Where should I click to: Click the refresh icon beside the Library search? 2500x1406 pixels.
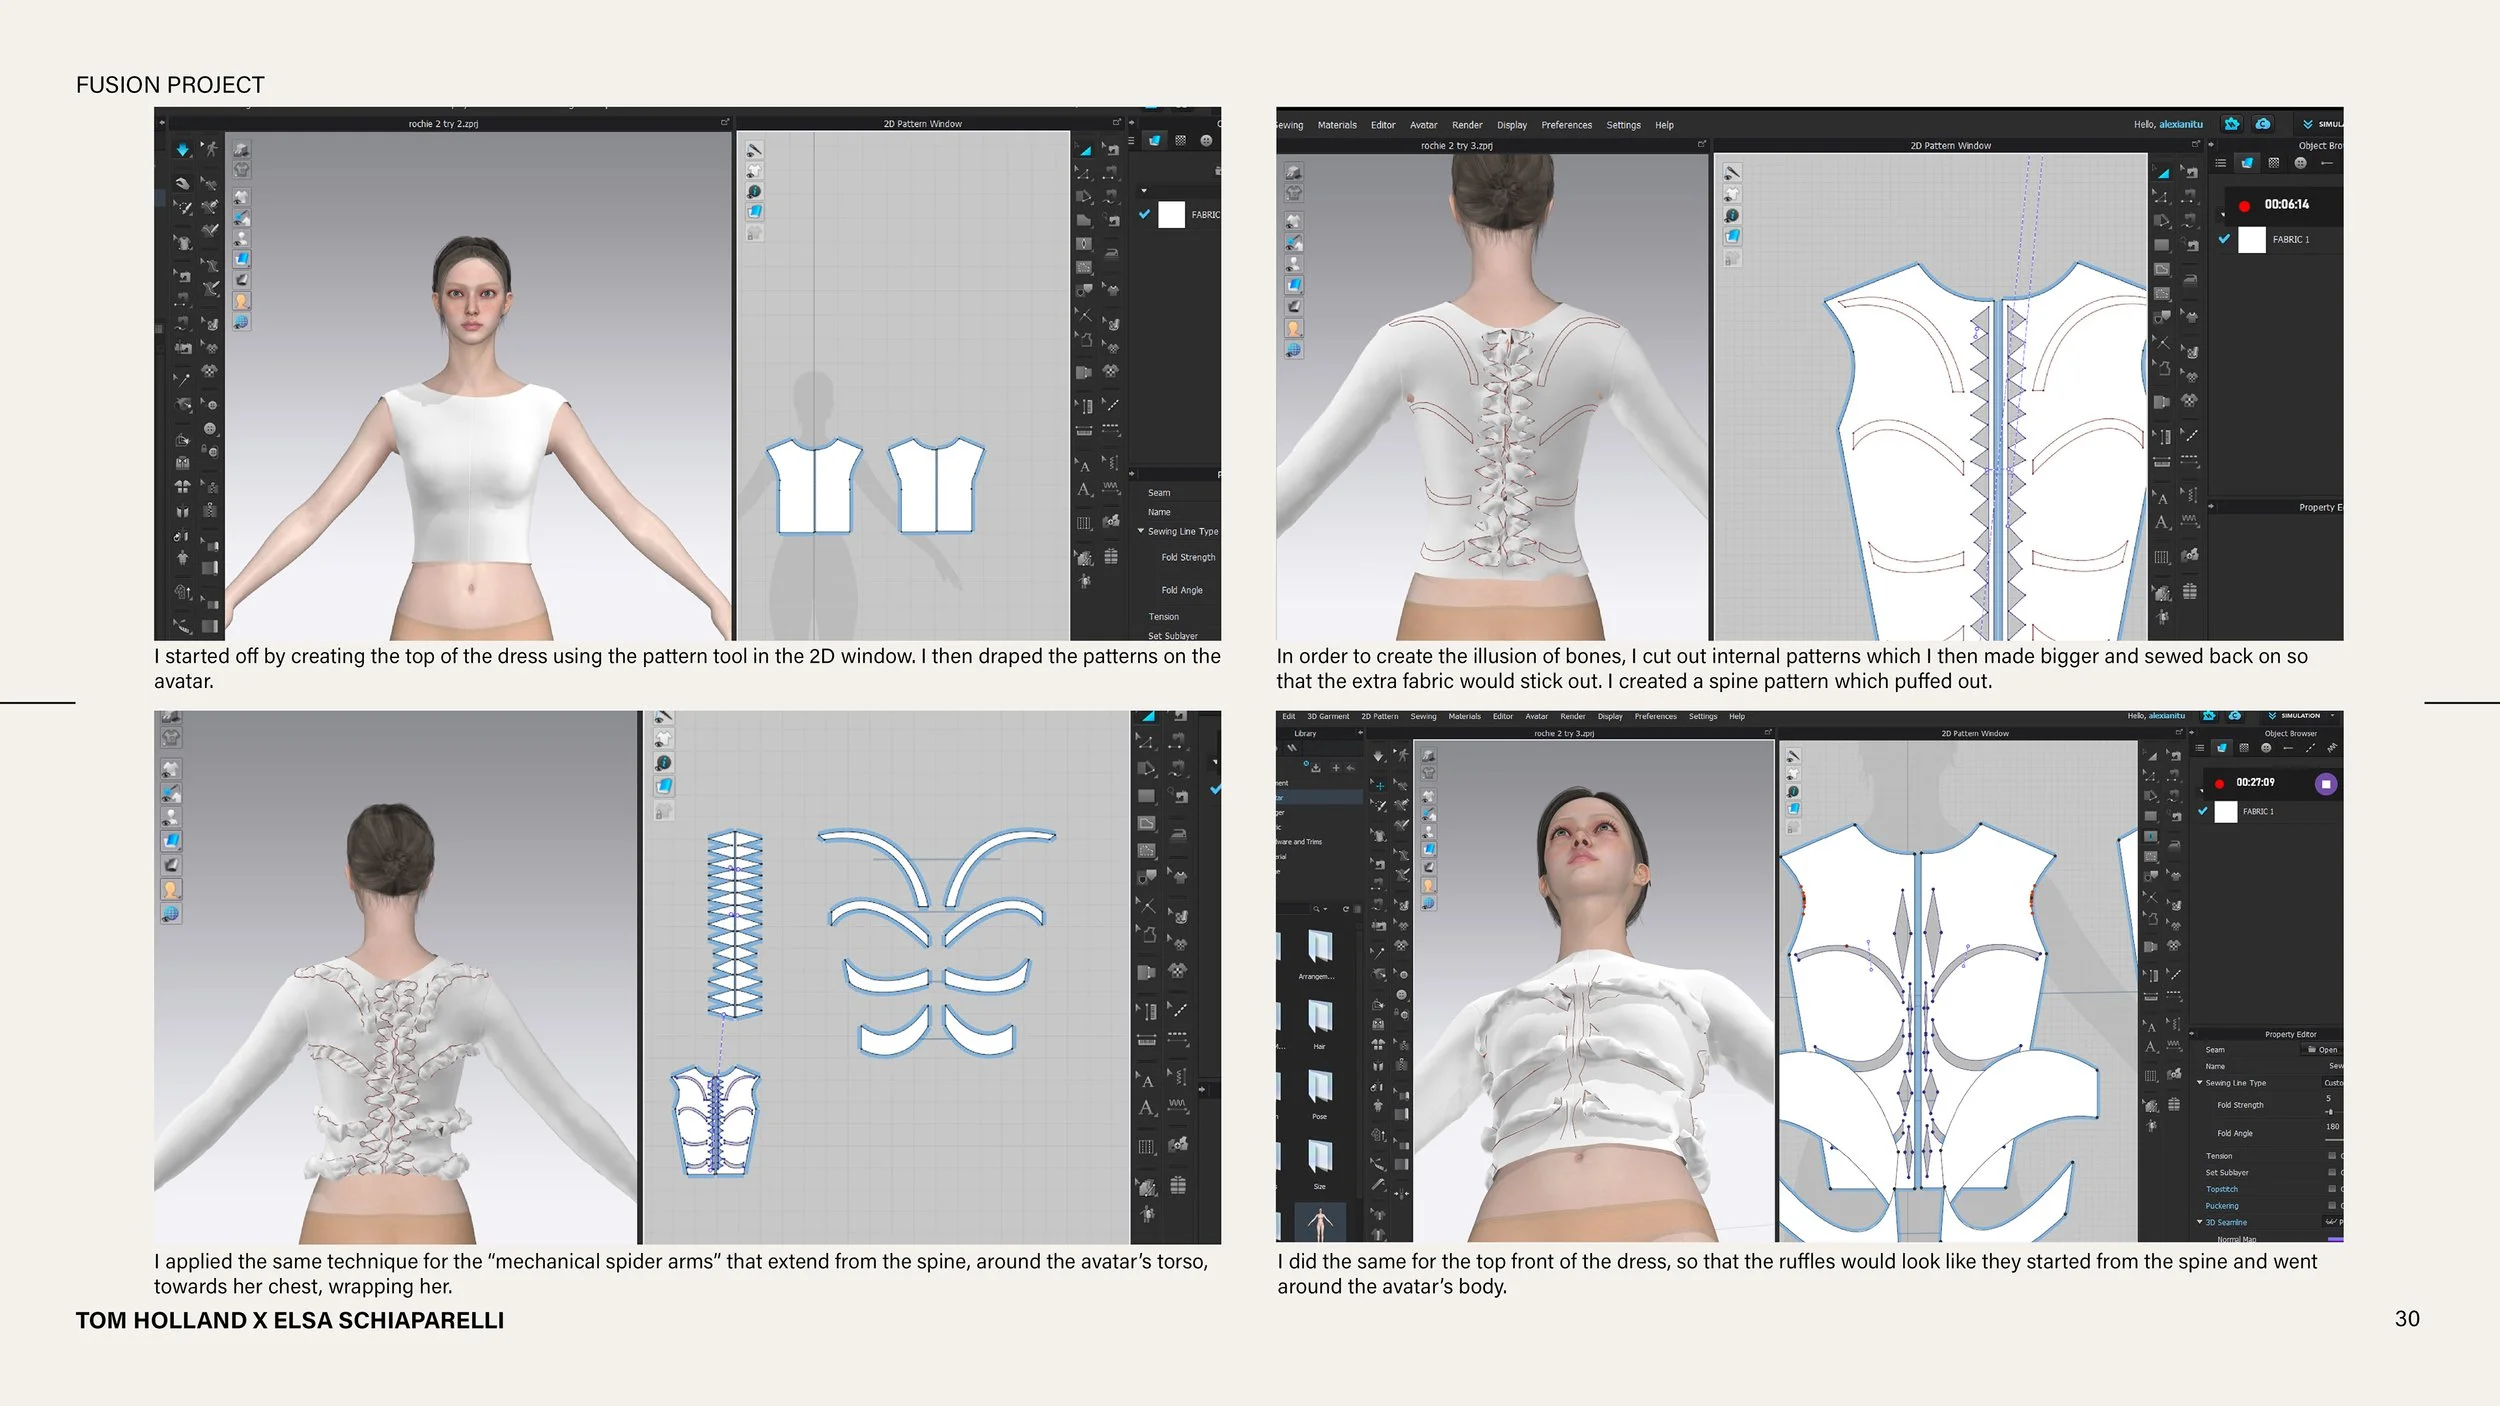[1345, 909]
